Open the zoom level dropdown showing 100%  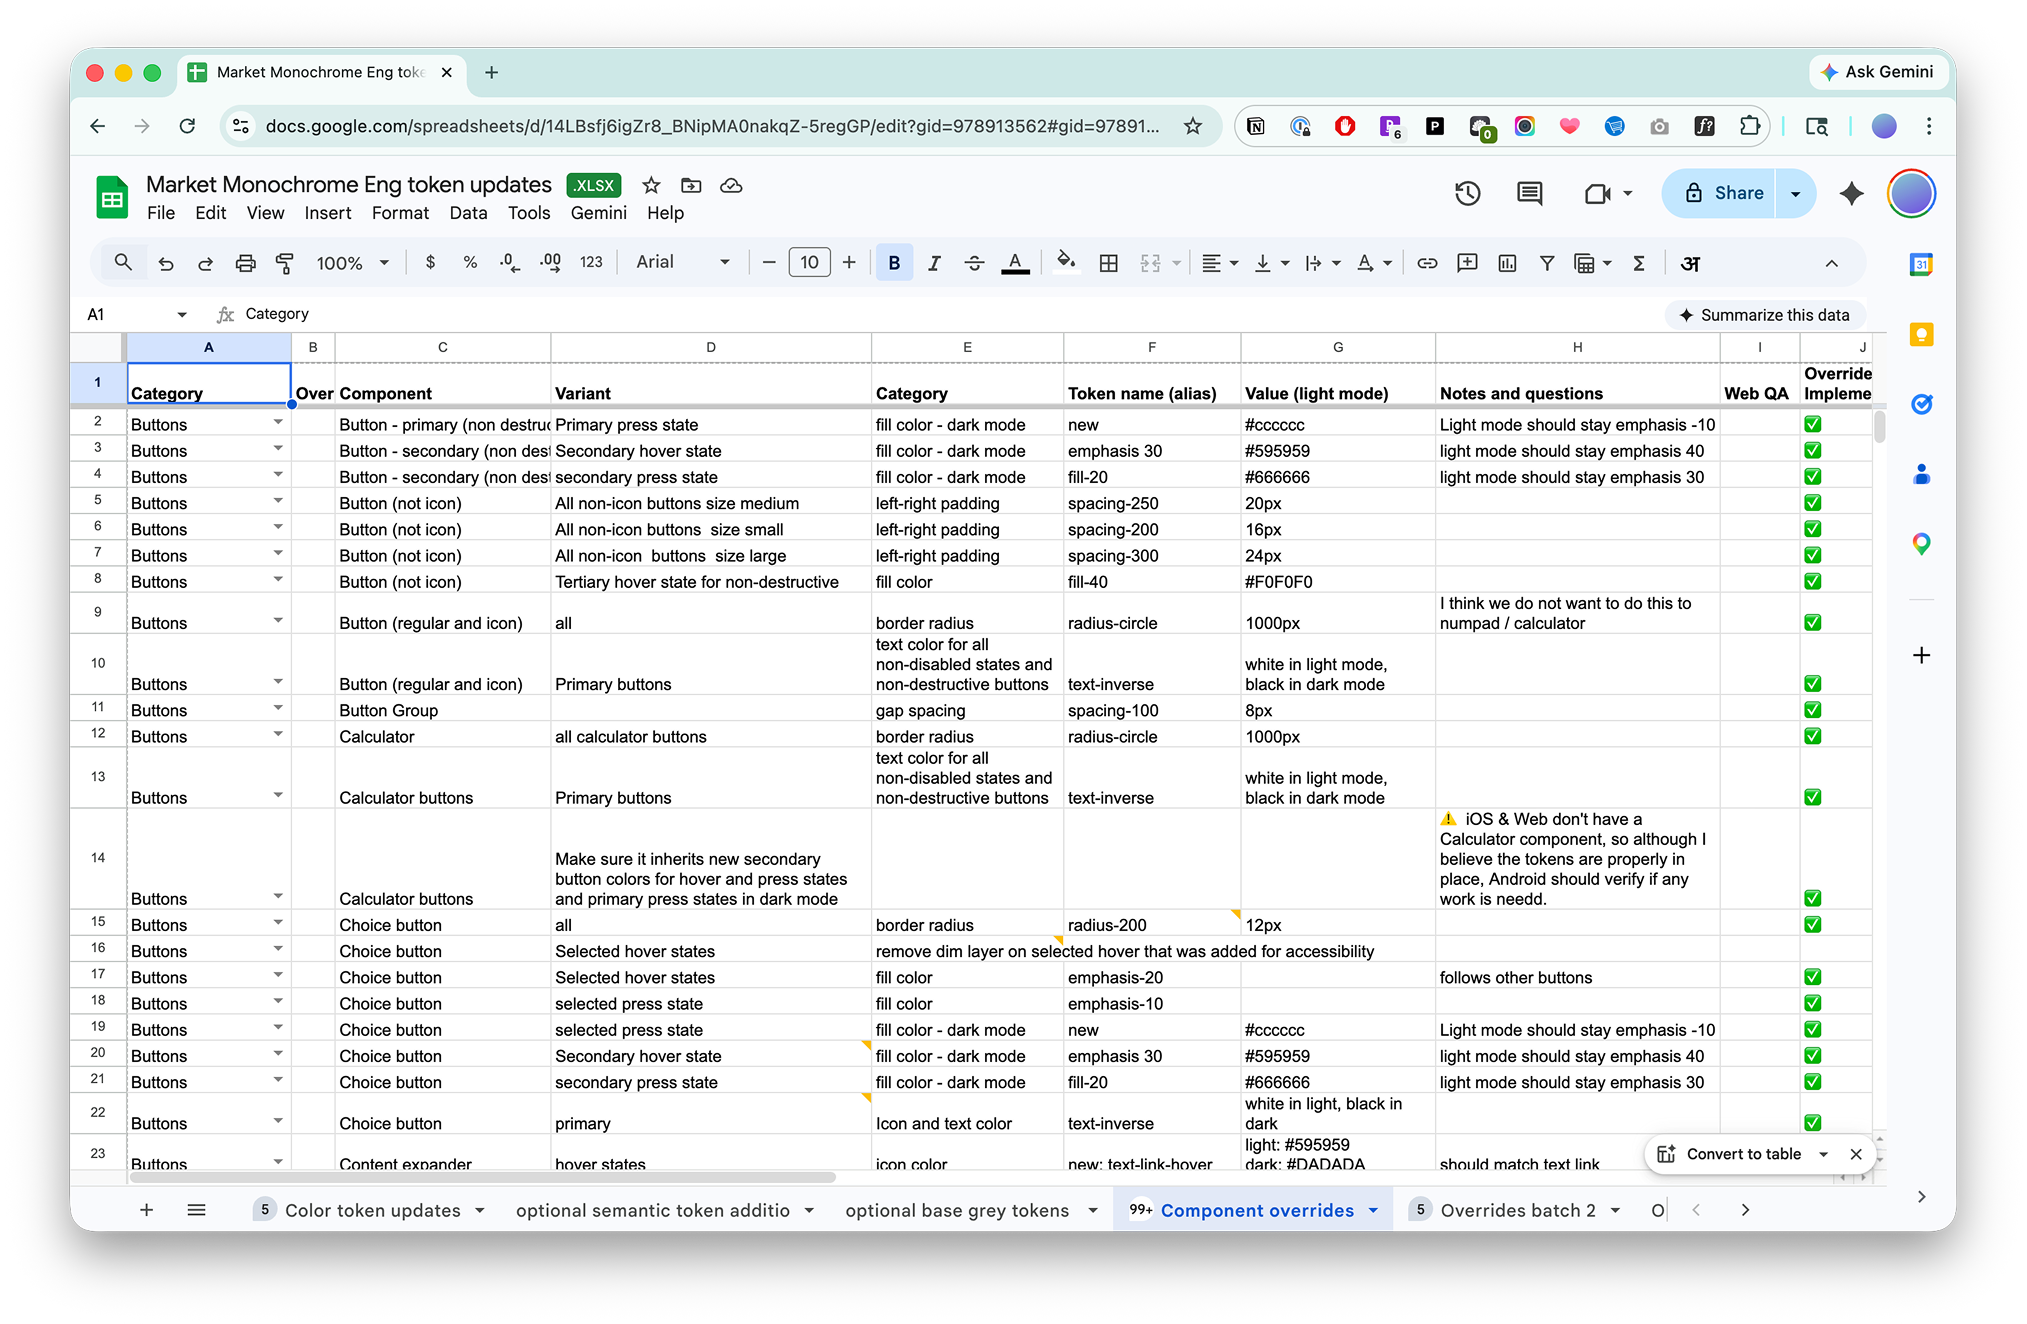pos(352,262)
